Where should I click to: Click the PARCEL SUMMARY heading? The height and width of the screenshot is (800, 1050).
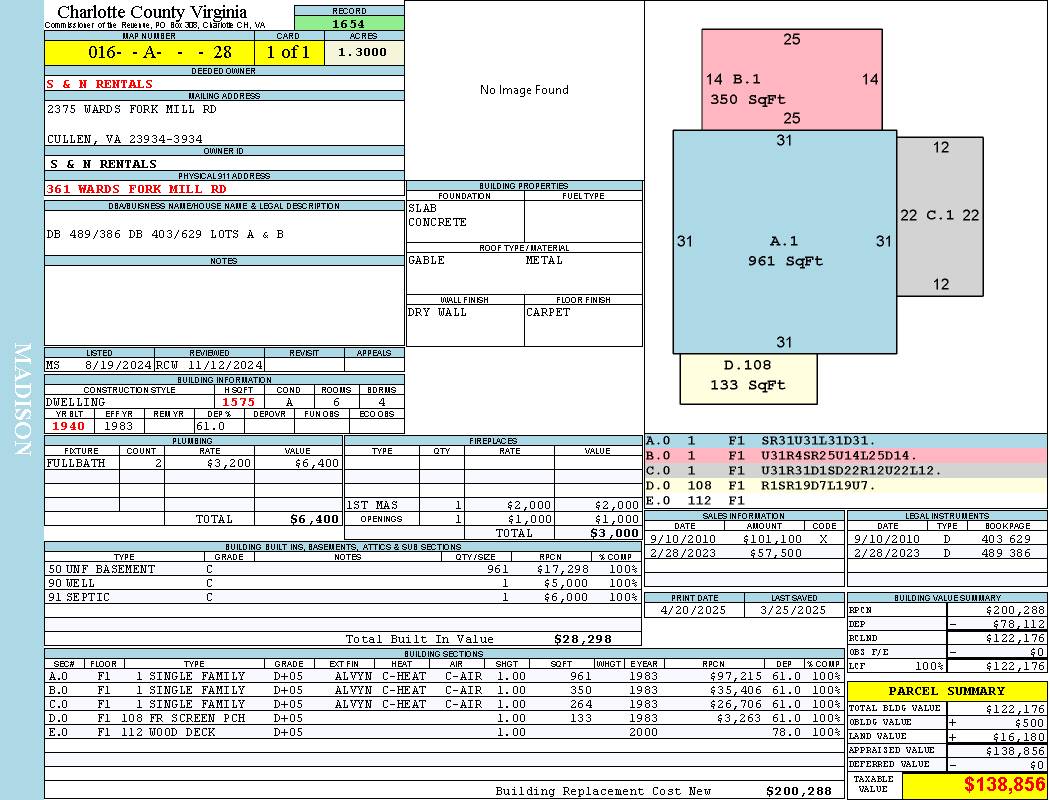pyautogui.click(x=946, y=691)
